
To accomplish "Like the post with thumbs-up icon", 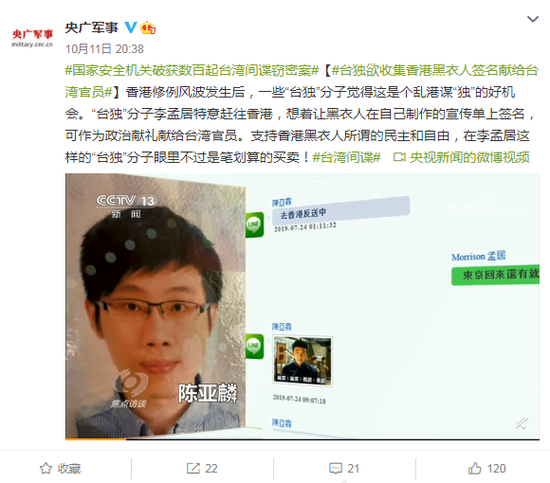I will pos(475,468).
